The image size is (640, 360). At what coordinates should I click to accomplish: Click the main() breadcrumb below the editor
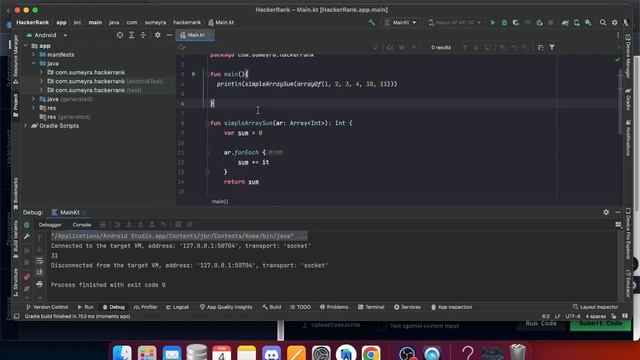220,202
